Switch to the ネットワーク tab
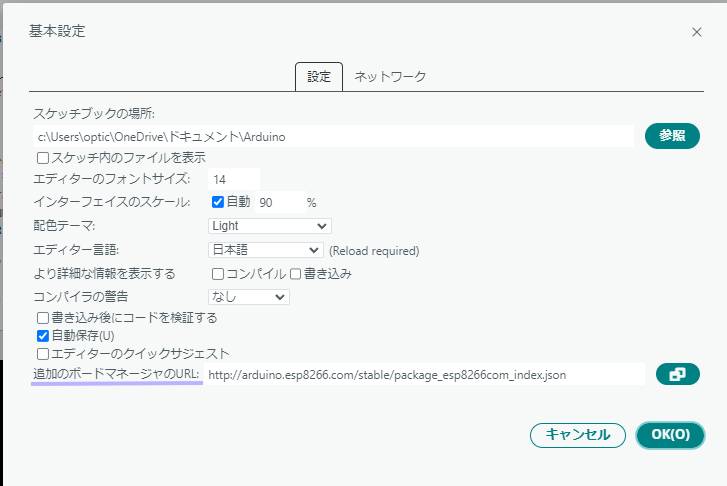The height and width of the screenshot is (486, 727). pos(390,77)
